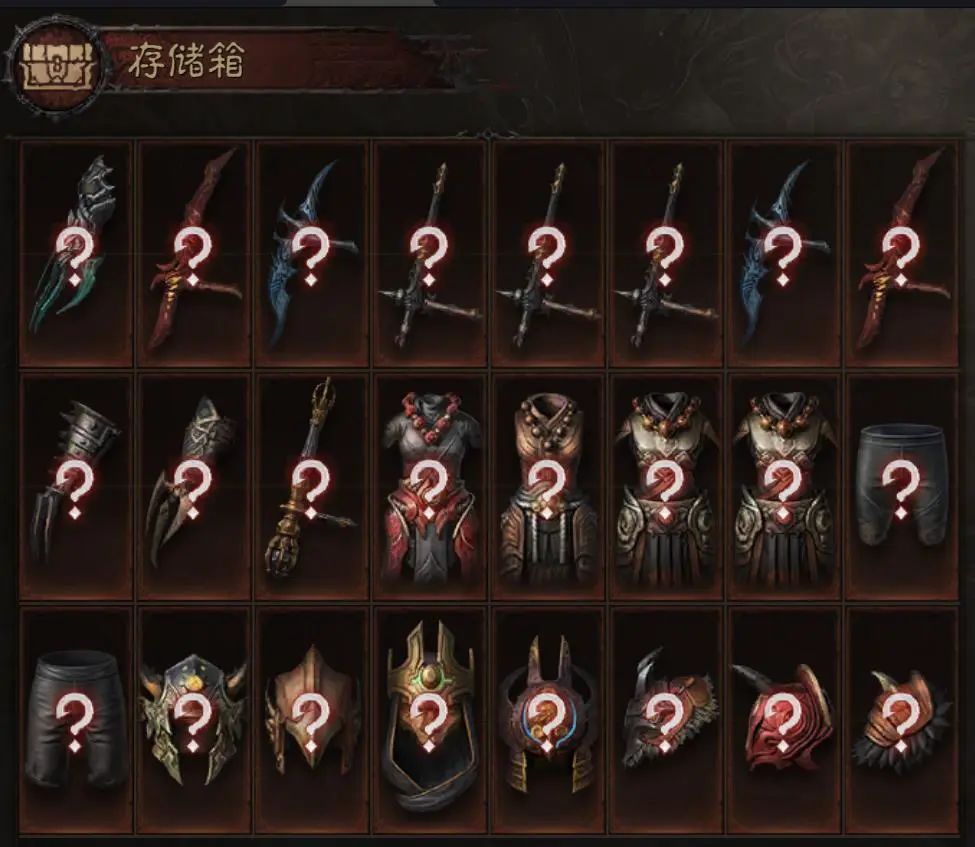Select the black shorts in the bottom row
The width and height of the screenshot is (975, 847).
pyautogui.click(x=75, y=720)
